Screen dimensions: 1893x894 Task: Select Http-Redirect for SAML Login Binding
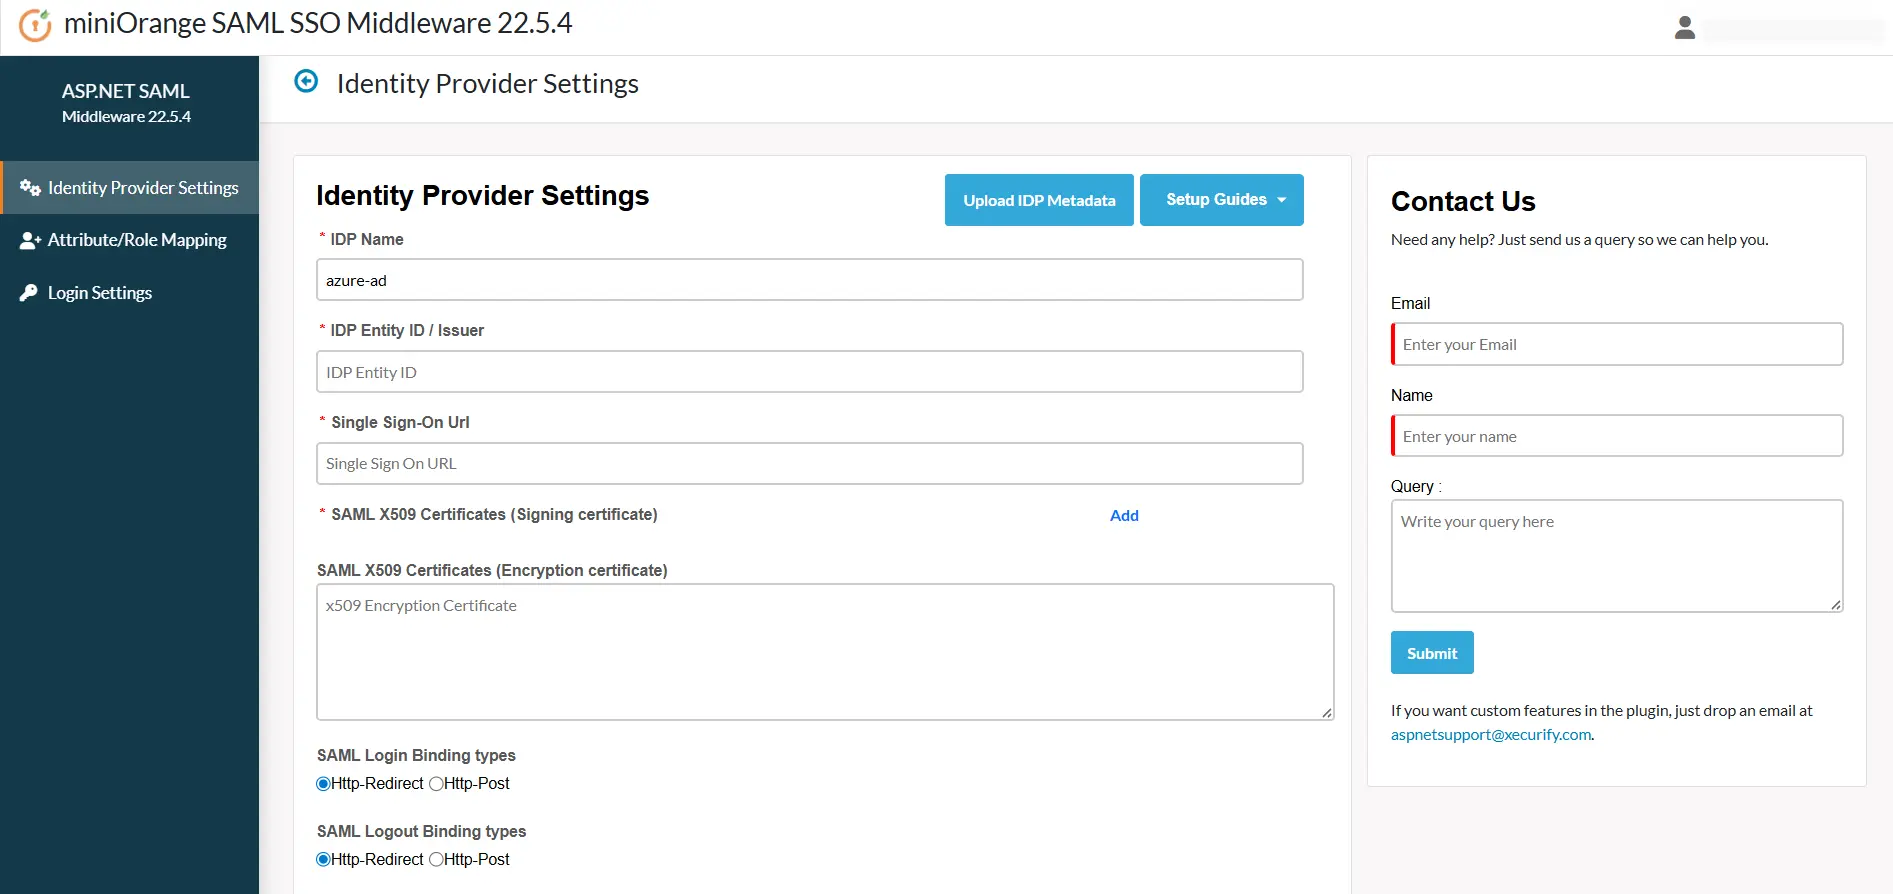324,784
